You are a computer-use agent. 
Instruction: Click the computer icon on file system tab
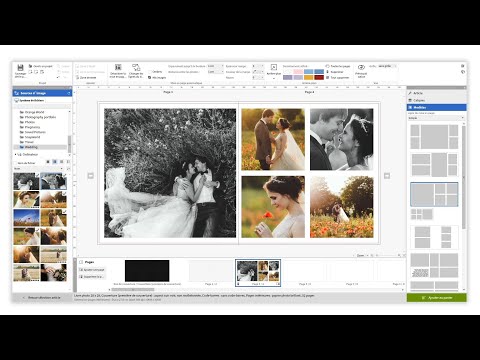(x=16, y=100)
